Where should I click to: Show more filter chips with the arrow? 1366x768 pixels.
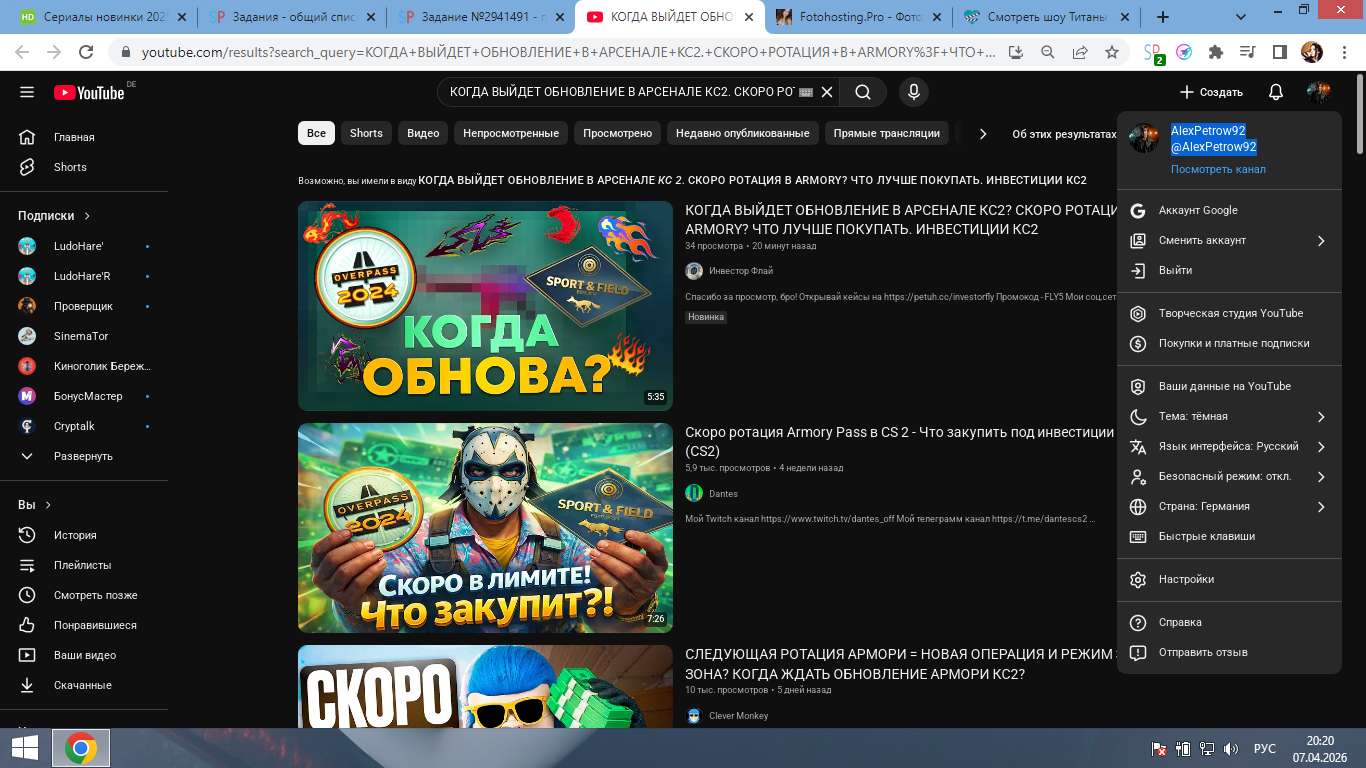click(983, 133)
